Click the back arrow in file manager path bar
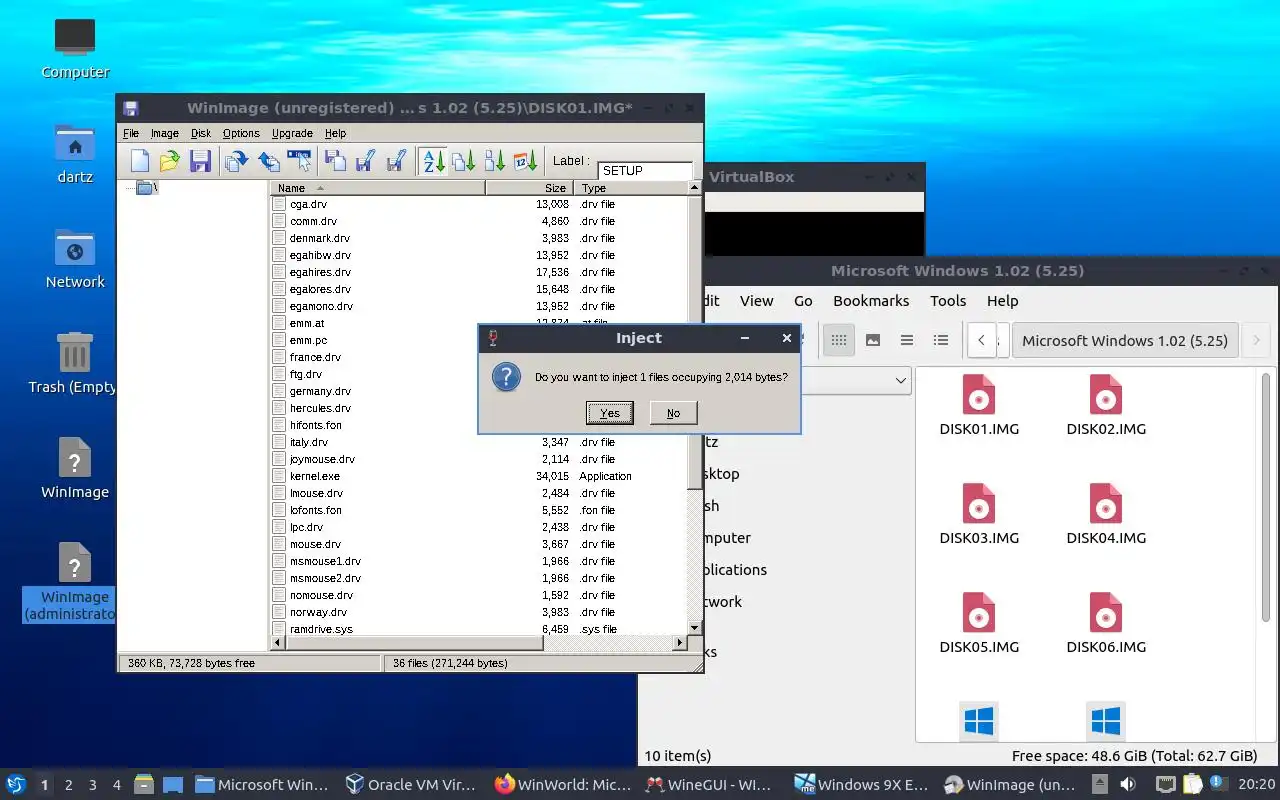This screenshot has height=800, width=1280. (982, 340)
